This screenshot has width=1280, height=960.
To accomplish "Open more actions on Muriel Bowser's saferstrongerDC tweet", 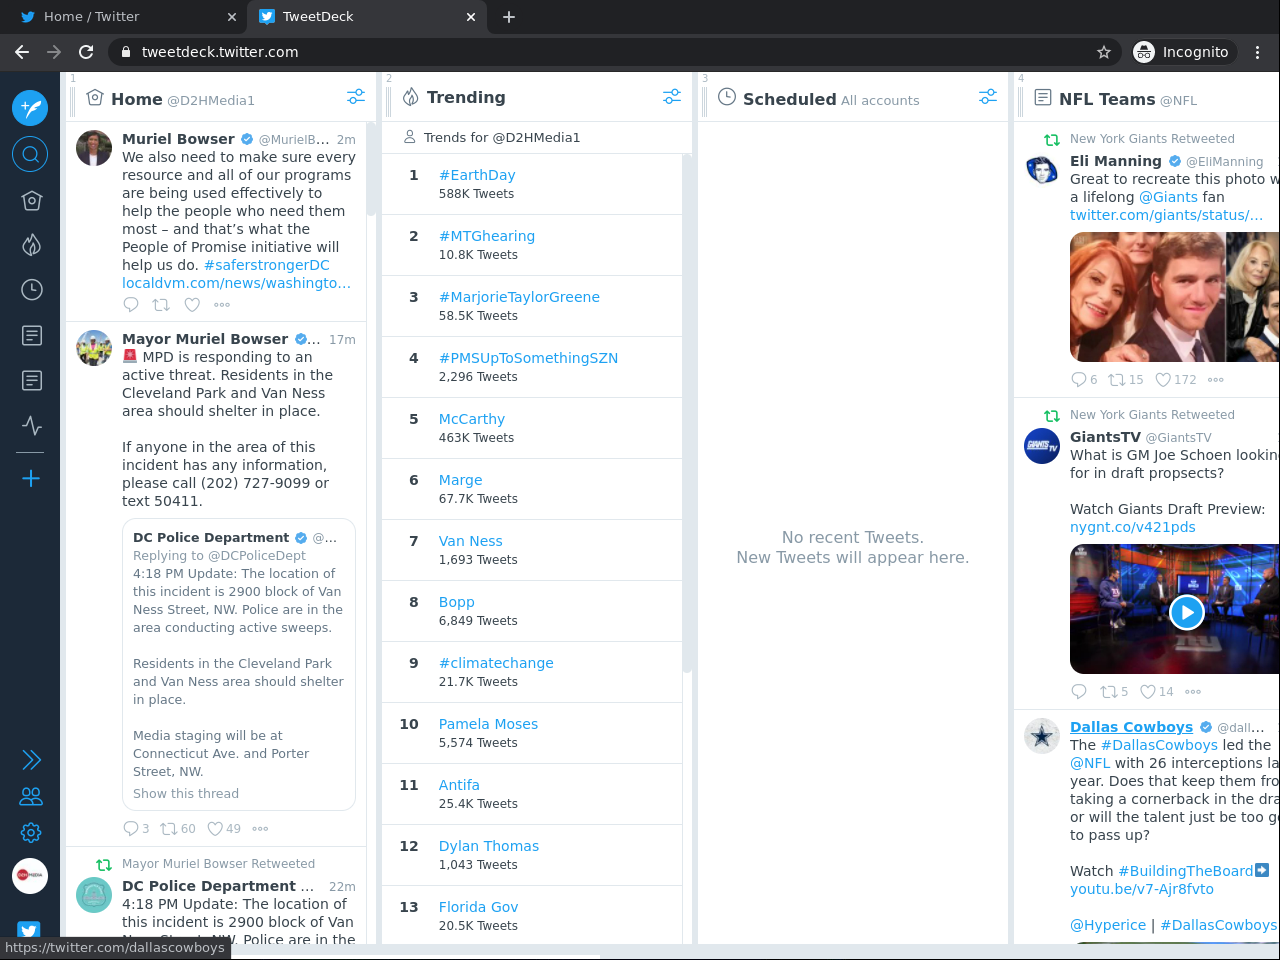I will pyautogui.click(x=222, y=305).
